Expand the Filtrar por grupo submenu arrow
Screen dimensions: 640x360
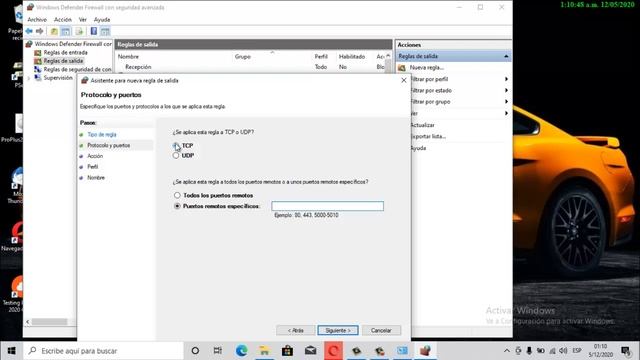coord(506,102)
